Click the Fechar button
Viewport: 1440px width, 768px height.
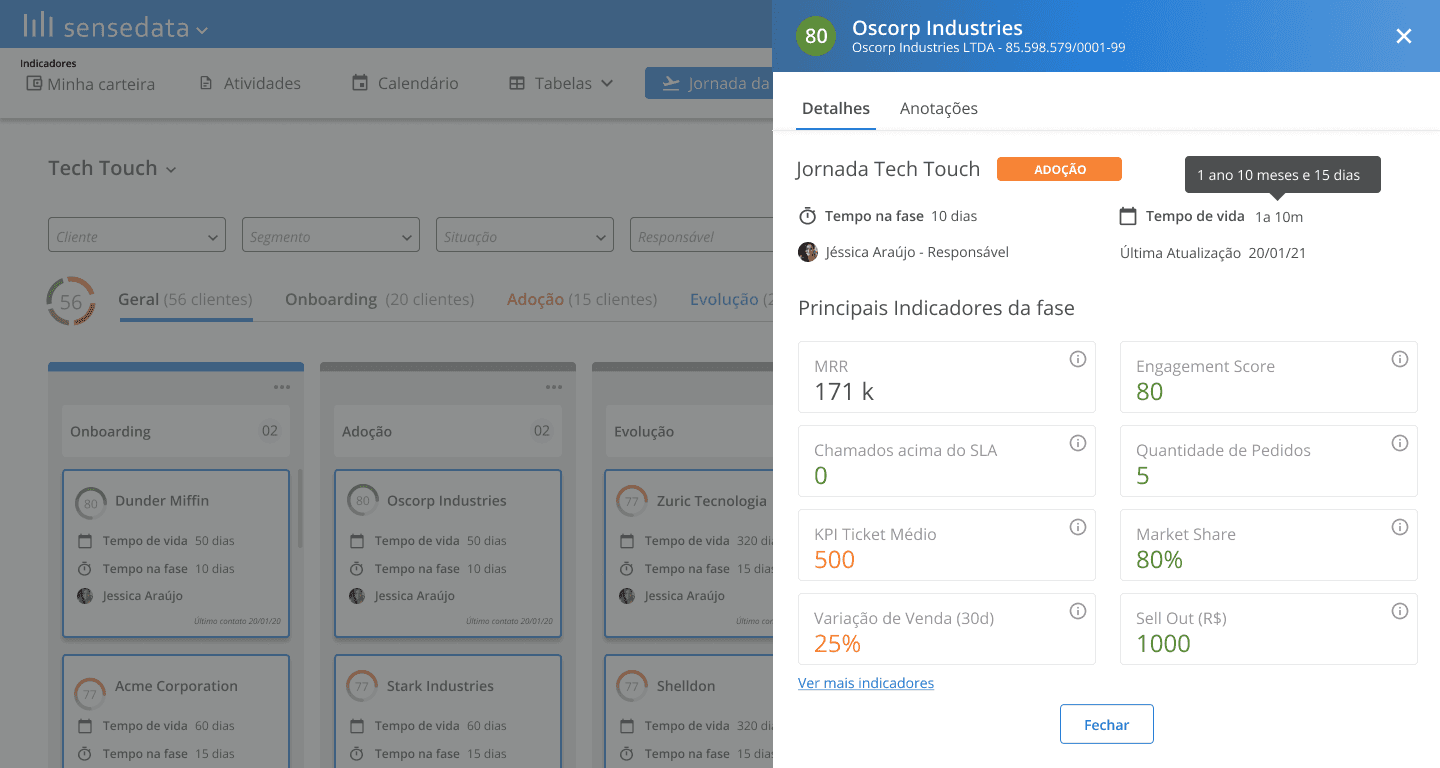tap(1107, 724)
